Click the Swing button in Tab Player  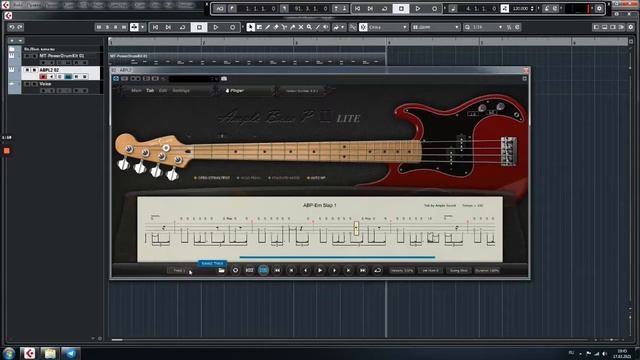coord(458,271)
